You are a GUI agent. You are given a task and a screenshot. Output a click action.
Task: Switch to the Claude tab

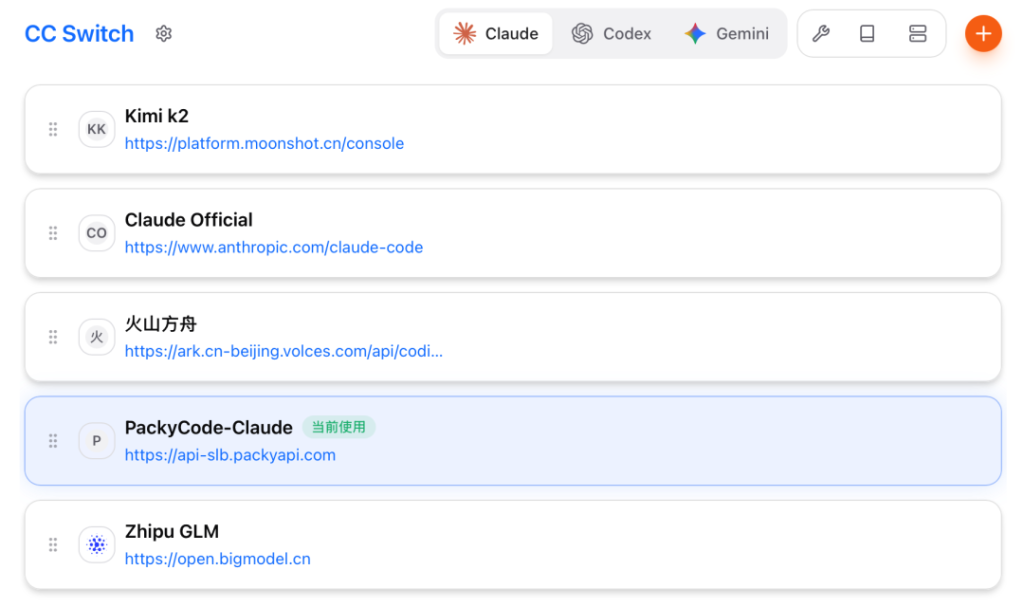coord(496,34)
